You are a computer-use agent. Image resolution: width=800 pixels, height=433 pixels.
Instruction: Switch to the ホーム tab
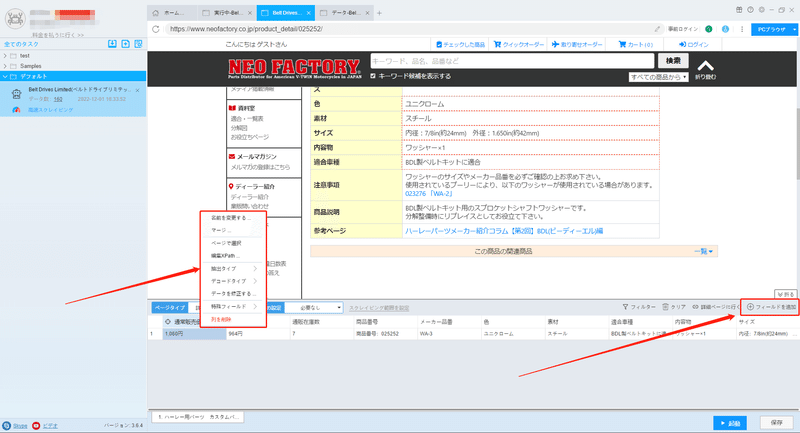point(171,13)
